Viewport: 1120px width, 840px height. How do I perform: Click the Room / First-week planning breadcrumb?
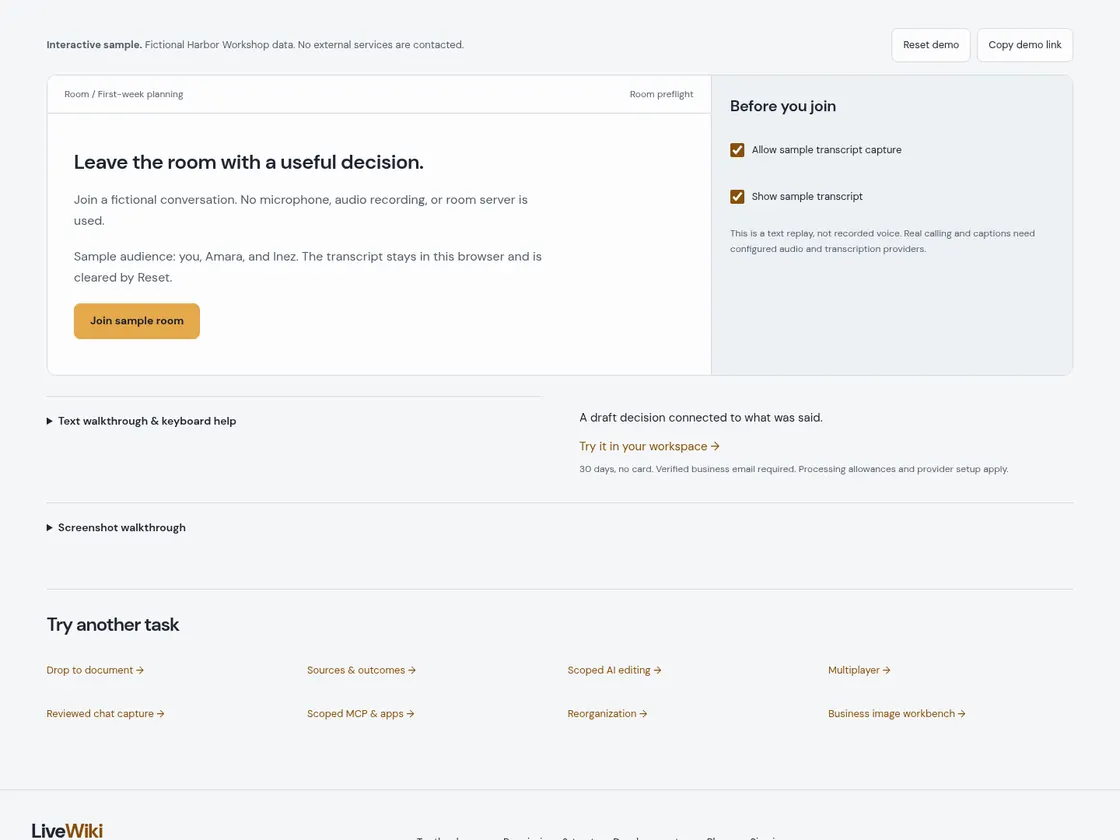124,94
